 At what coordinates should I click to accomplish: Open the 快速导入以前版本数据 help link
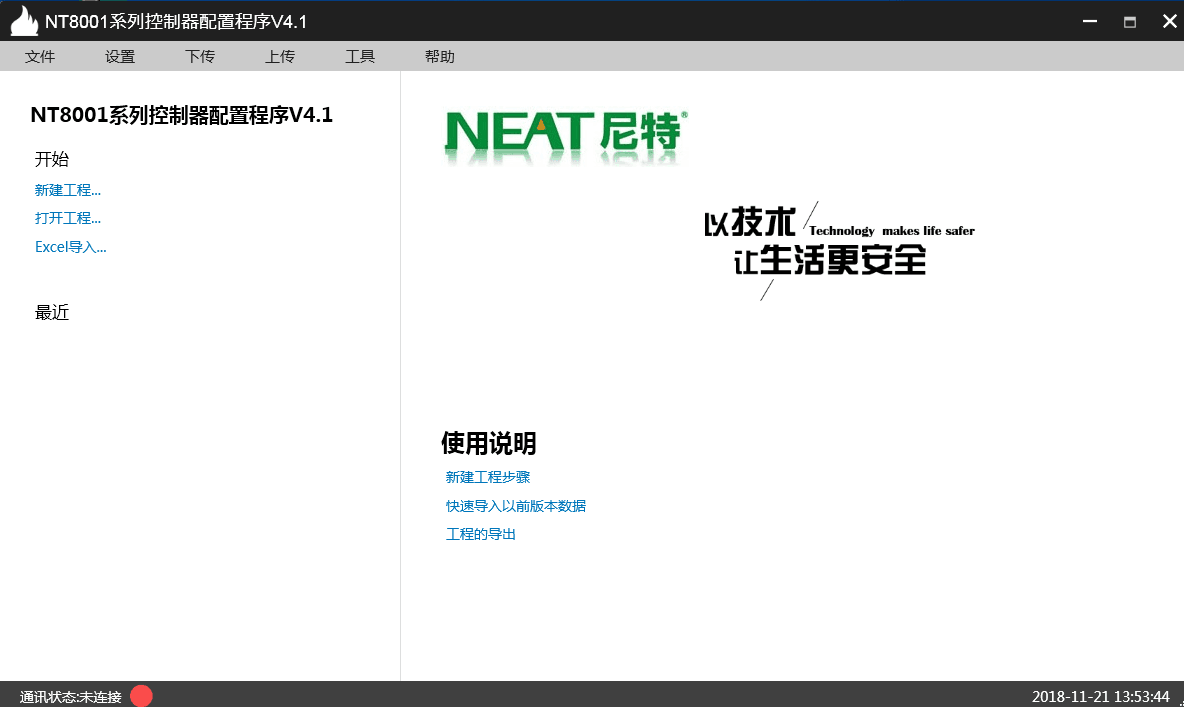point(516,506)
